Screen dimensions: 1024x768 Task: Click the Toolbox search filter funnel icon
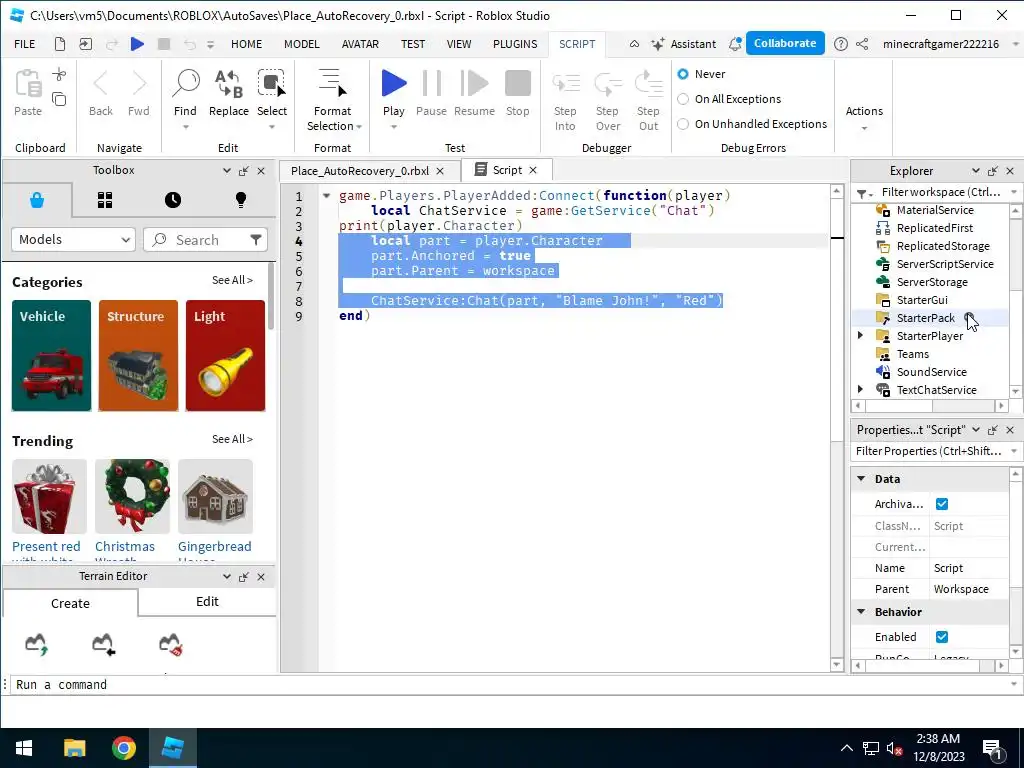[x=256, y=240]
